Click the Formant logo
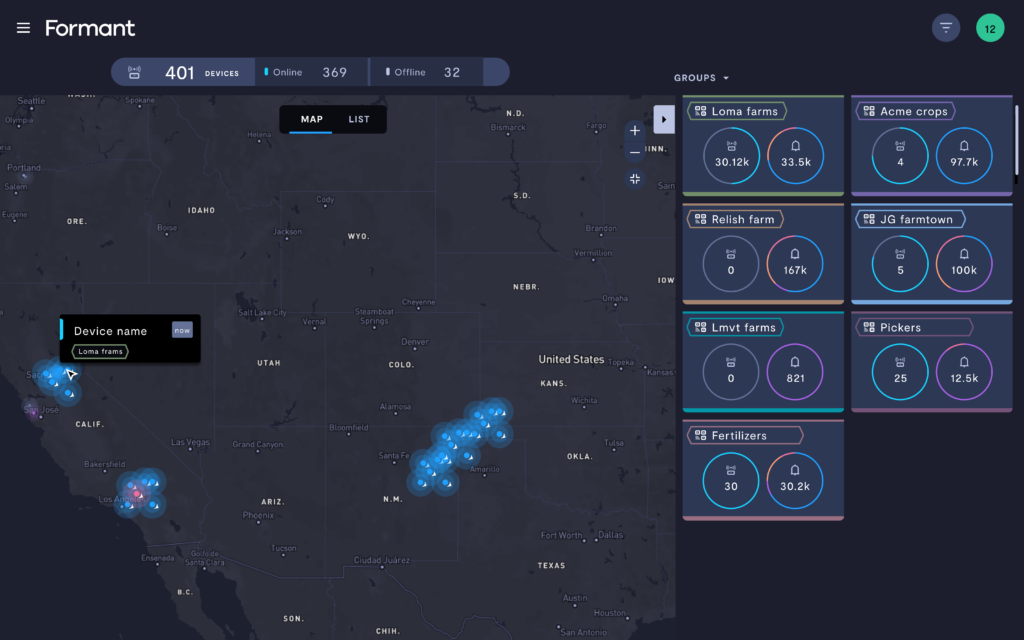The width and height of the screenshot is (1024, 640). point(90,28)
